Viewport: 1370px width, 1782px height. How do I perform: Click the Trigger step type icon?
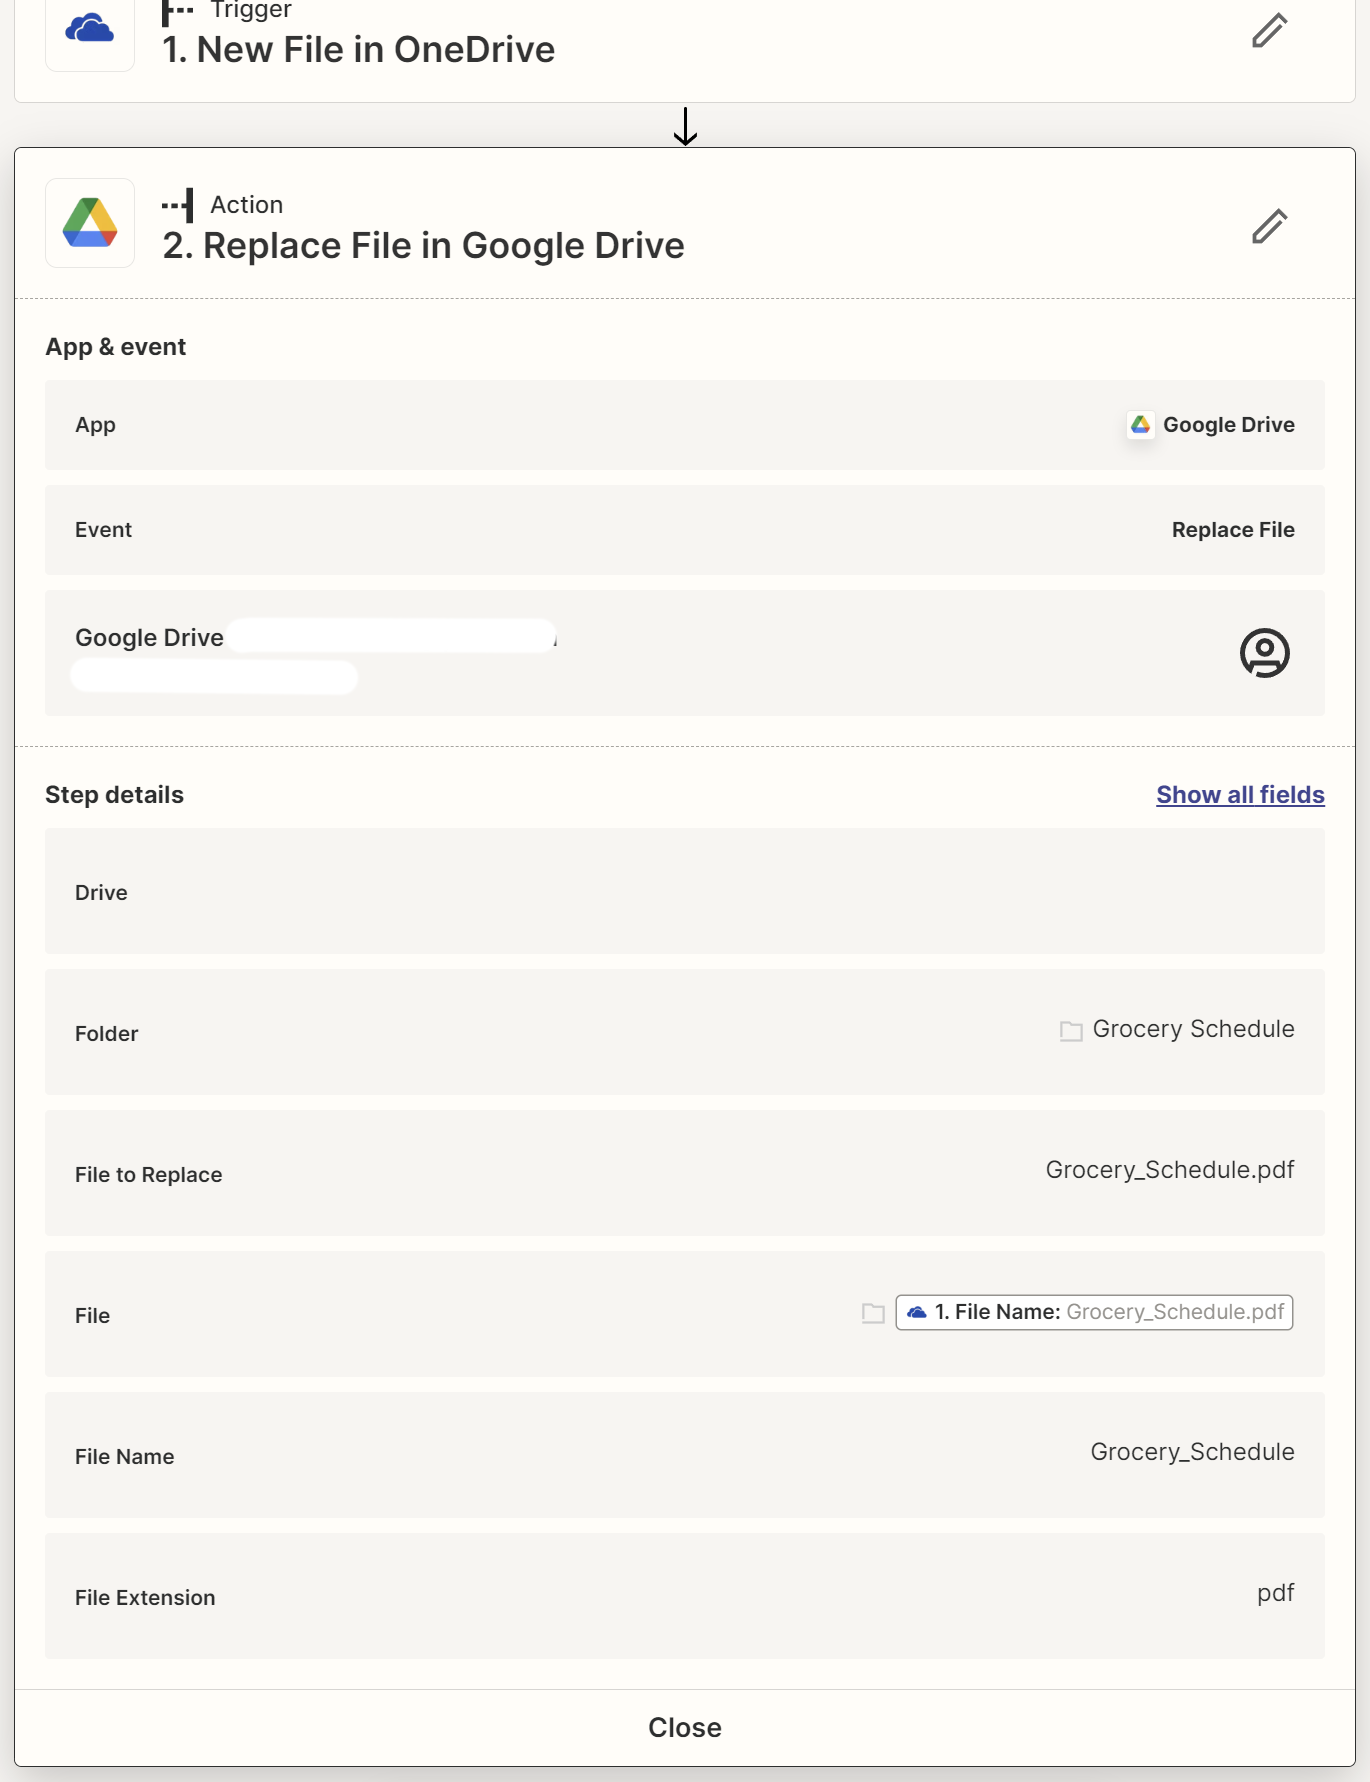(x=178, y=11)
